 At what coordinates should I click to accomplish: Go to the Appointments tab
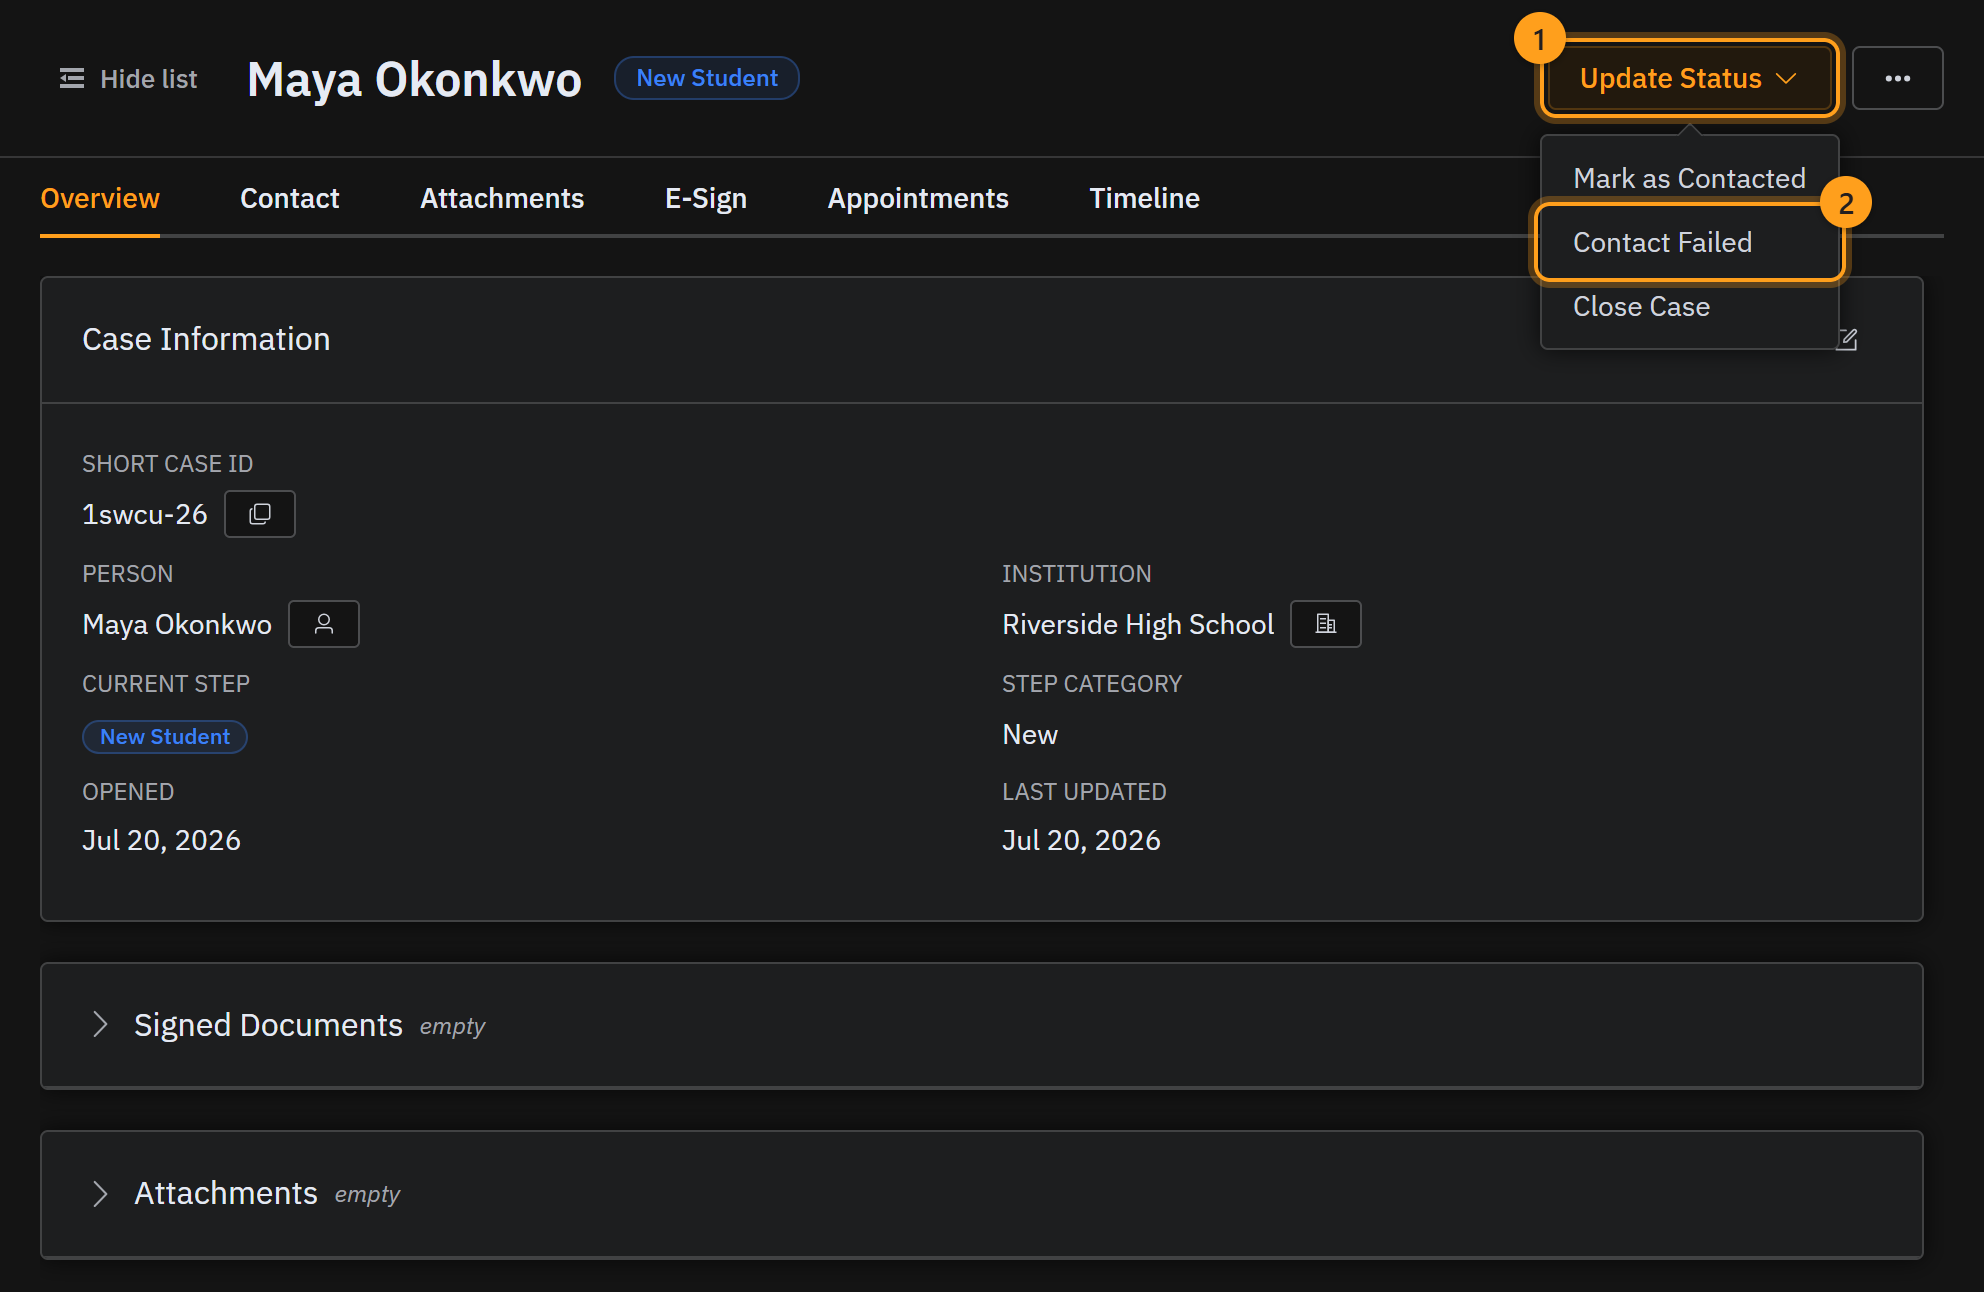click(x=918, y=198)
